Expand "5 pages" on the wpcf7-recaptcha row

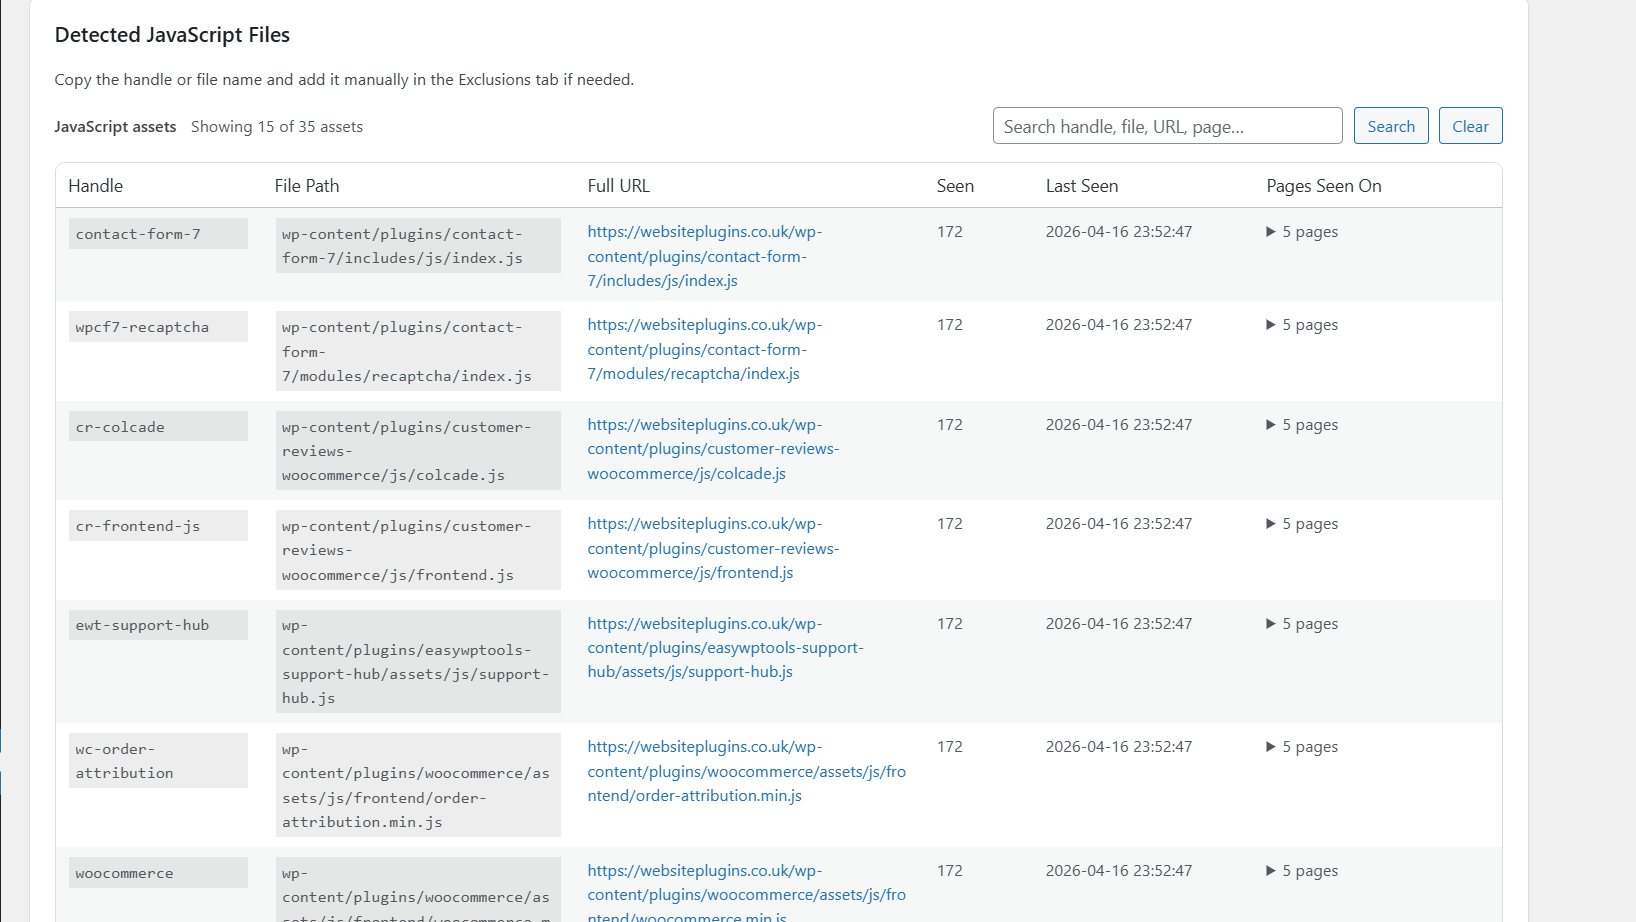point(1300,324)
